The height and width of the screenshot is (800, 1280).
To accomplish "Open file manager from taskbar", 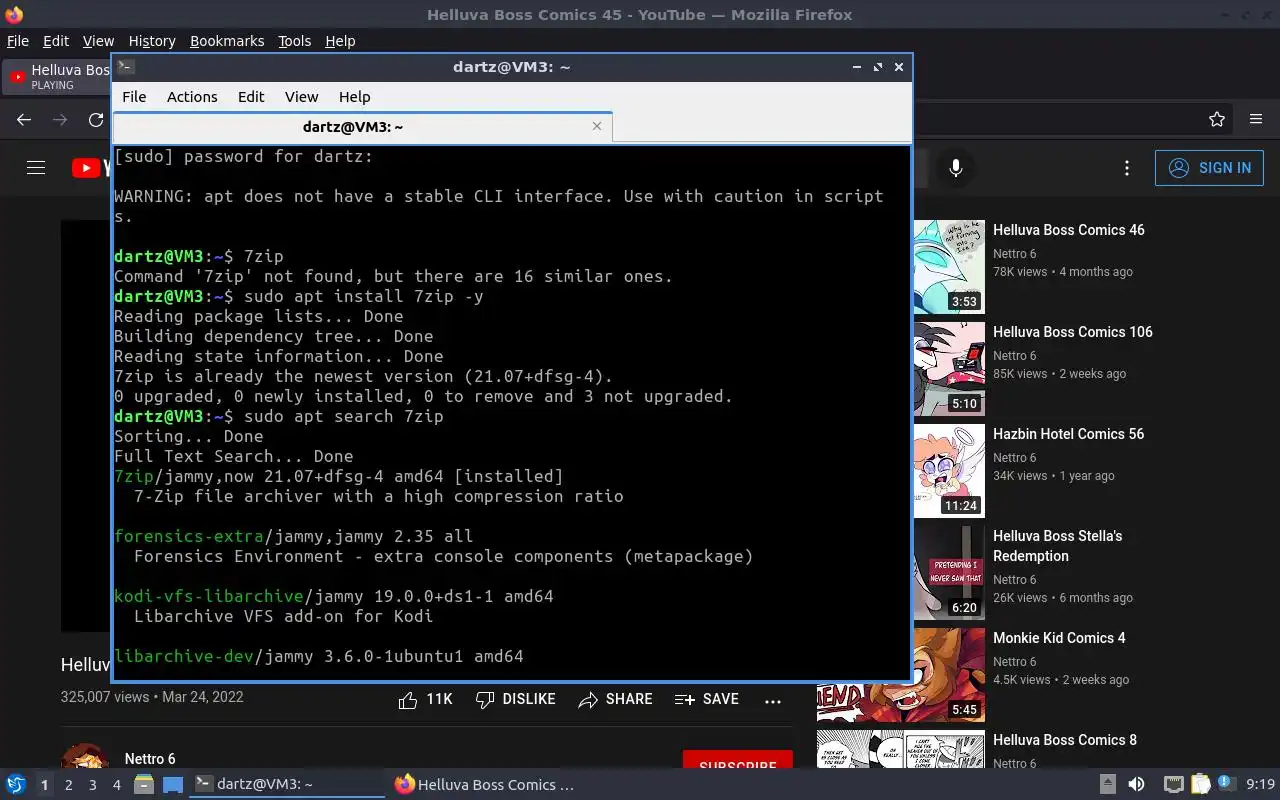I will click(x=144, y=785).
